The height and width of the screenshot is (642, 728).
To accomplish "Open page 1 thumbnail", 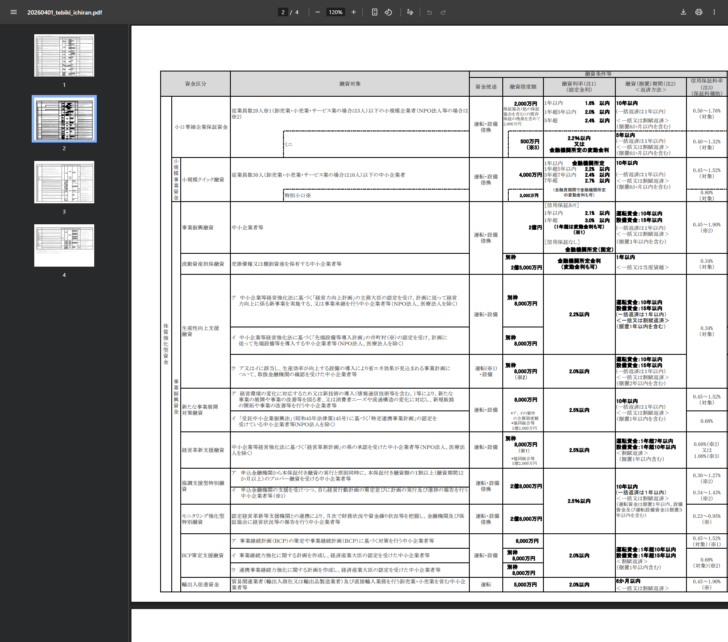I will (x=64, y=55).
